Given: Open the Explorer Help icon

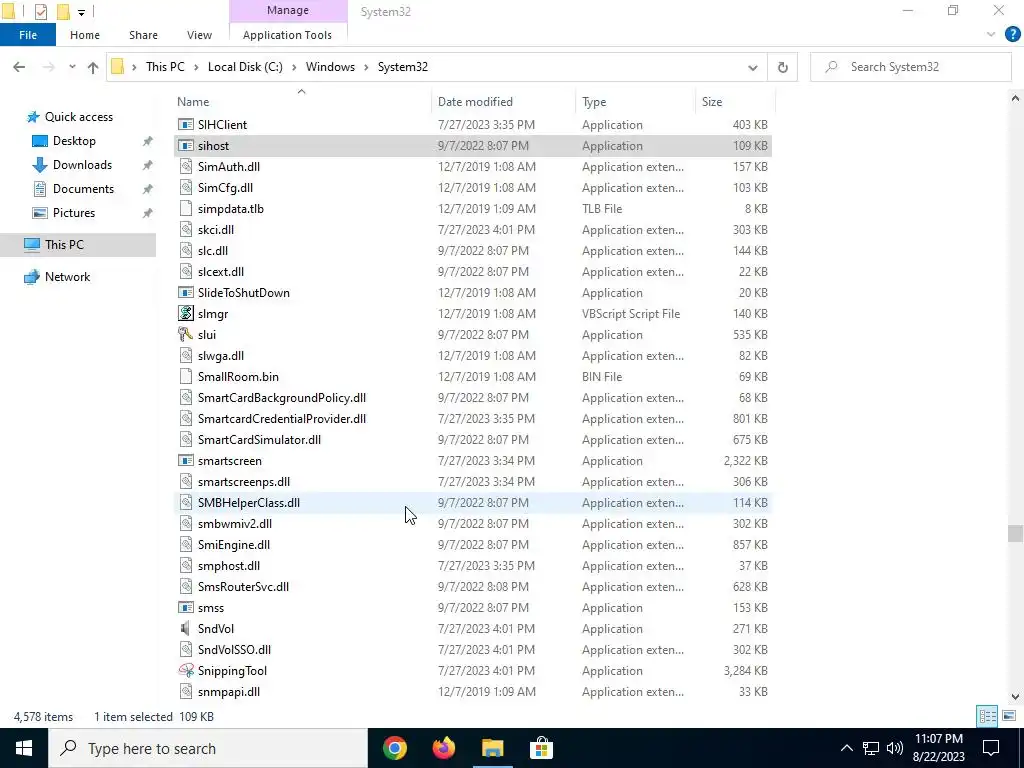Looking at the screenshot, I should click(x=1012, y=35).
